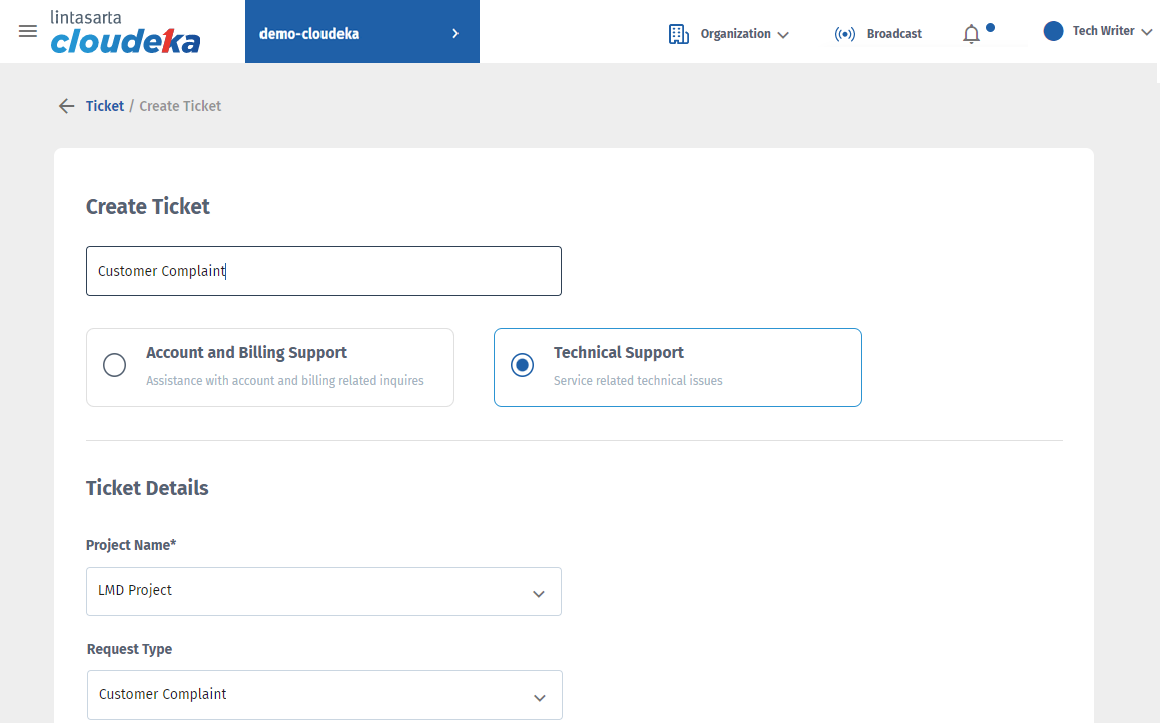Click the Broadcast signal icon
This screenshot has height=723, width=1160.
(845, 34)
